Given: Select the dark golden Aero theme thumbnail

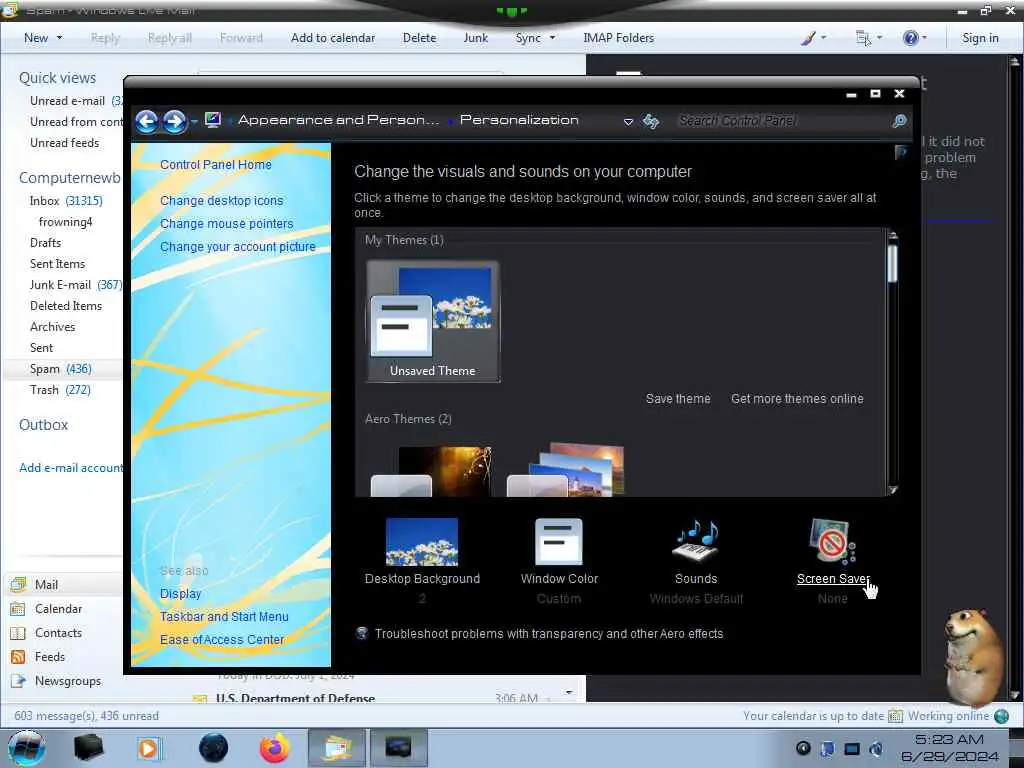Looking at the screenshot, I should (432, 470).
